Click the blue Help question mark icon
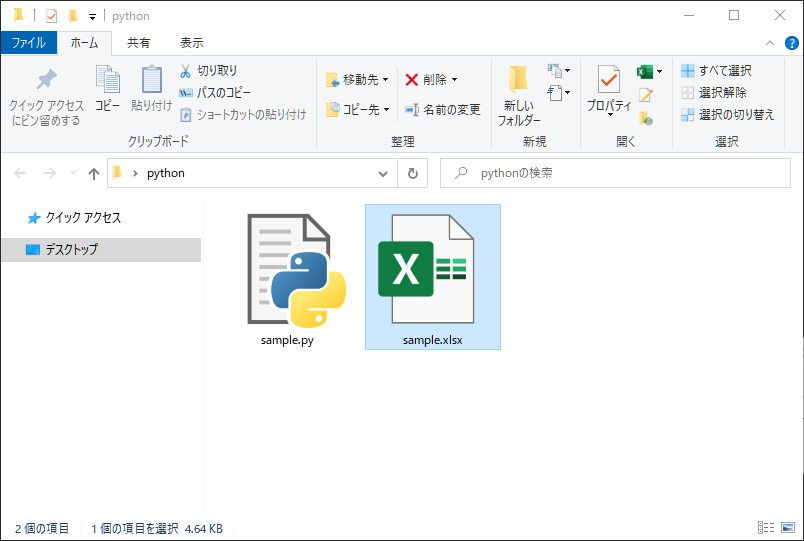This screenshot has height=541, width=804. [791, 42]
